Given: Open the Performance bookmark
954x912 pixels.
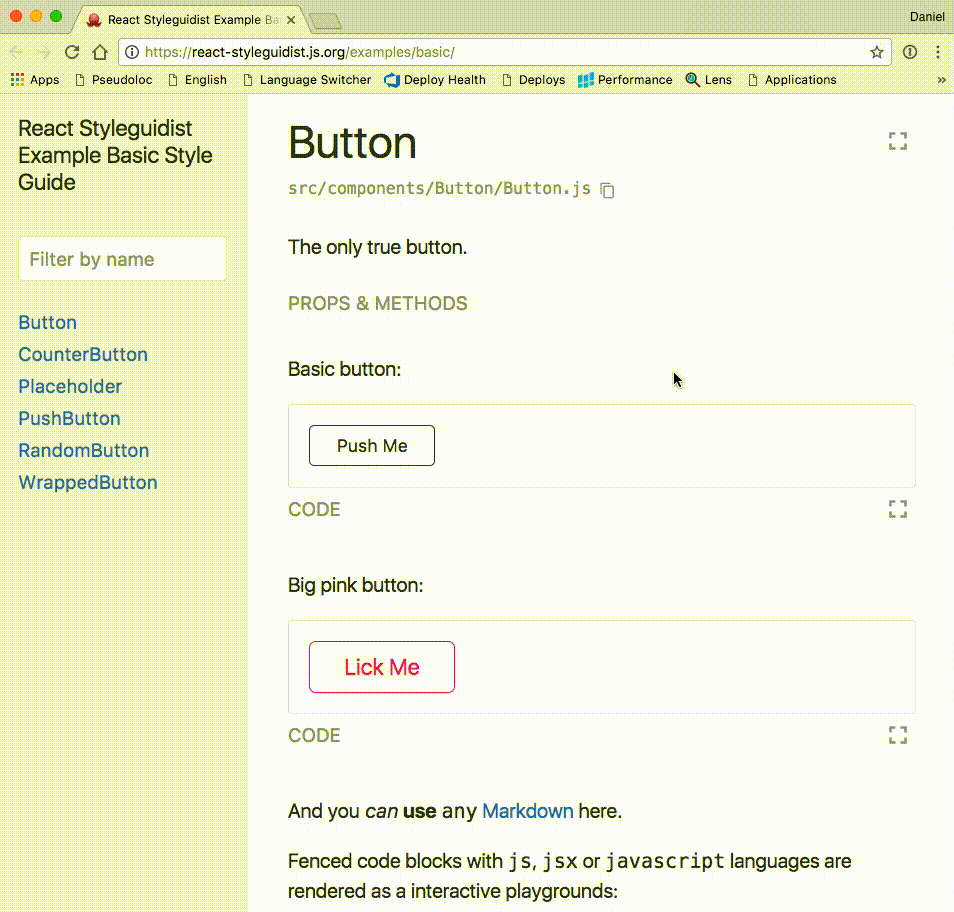Looking at the screenshot, I should click(x=625, y=80).
